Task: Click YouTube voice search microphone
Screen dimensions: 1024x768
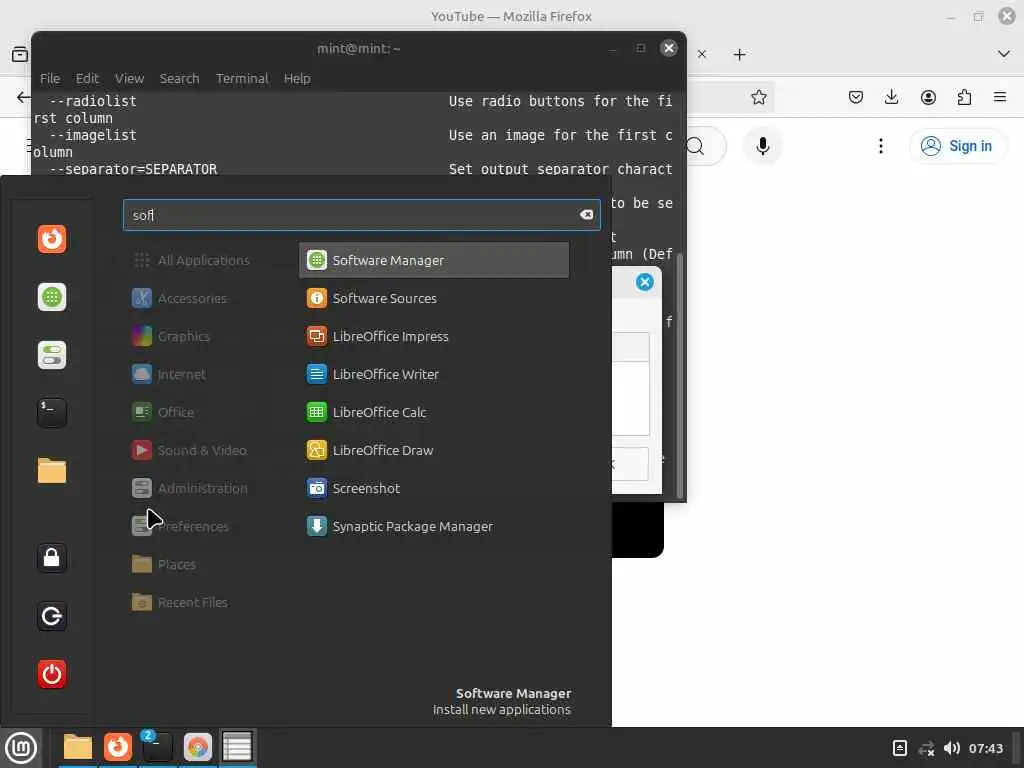Action: point(762,146)
